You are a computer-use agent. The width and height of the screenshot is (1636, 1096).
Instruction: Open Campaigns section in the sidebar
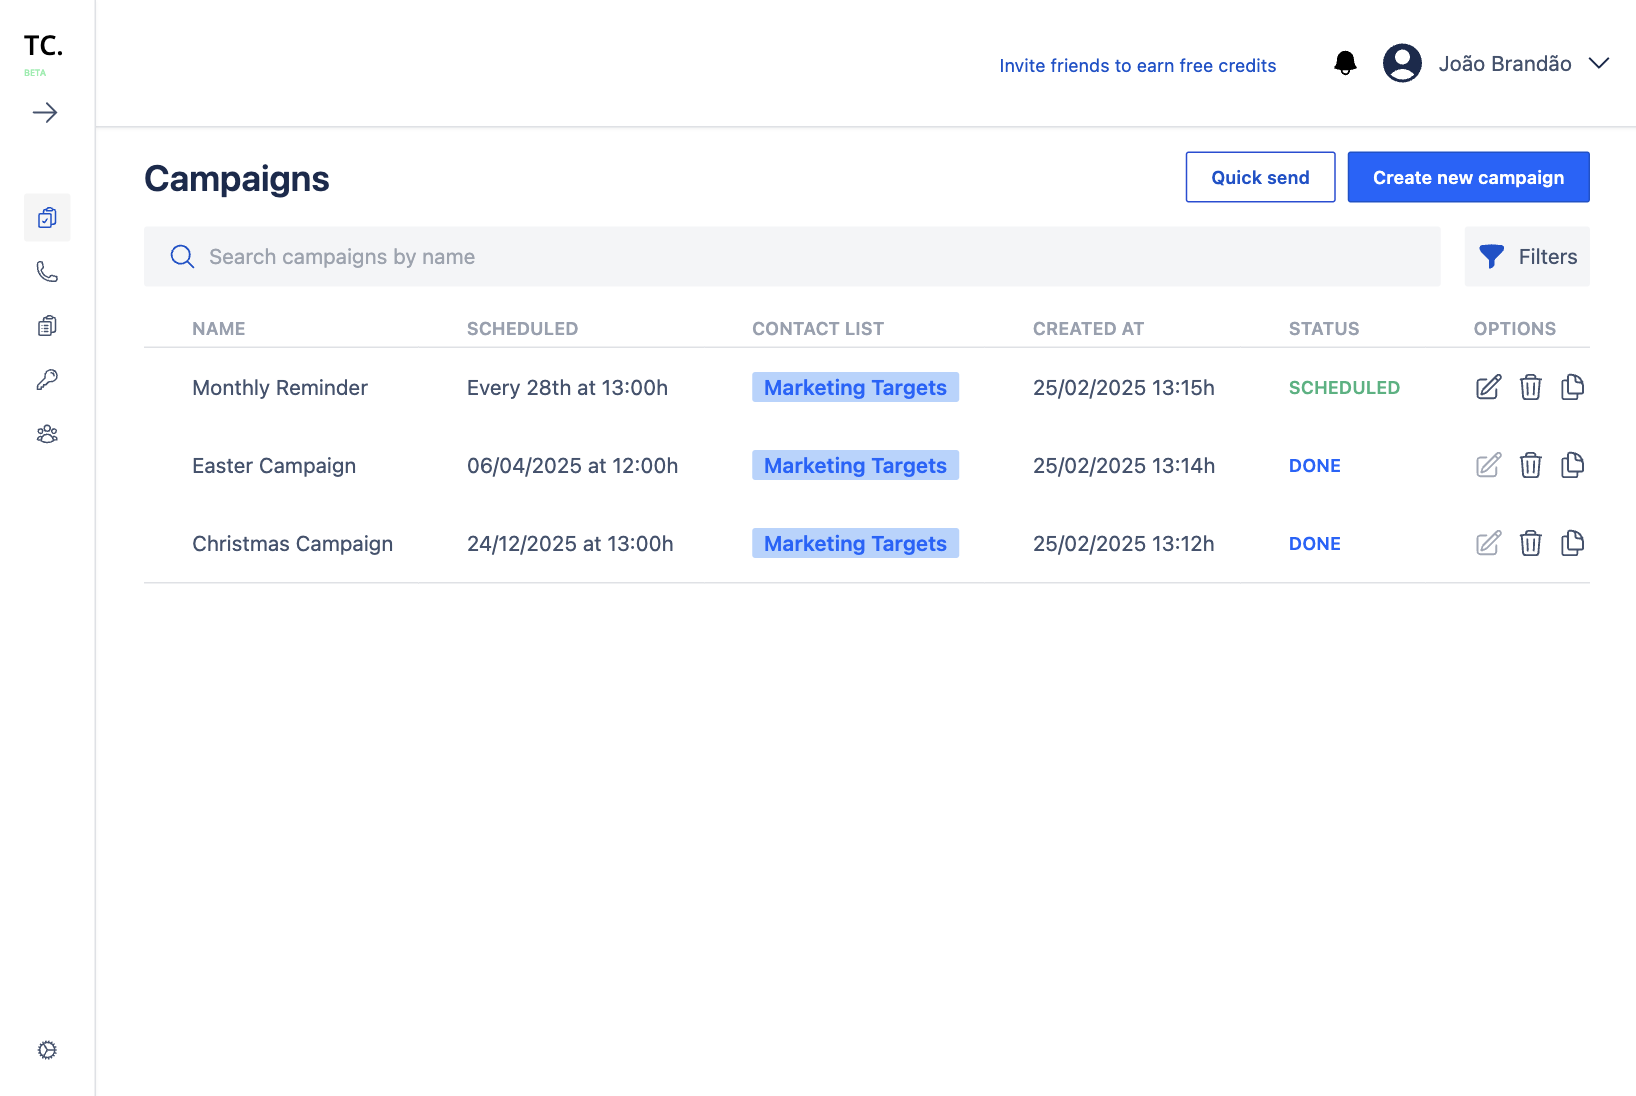[47, 218]
